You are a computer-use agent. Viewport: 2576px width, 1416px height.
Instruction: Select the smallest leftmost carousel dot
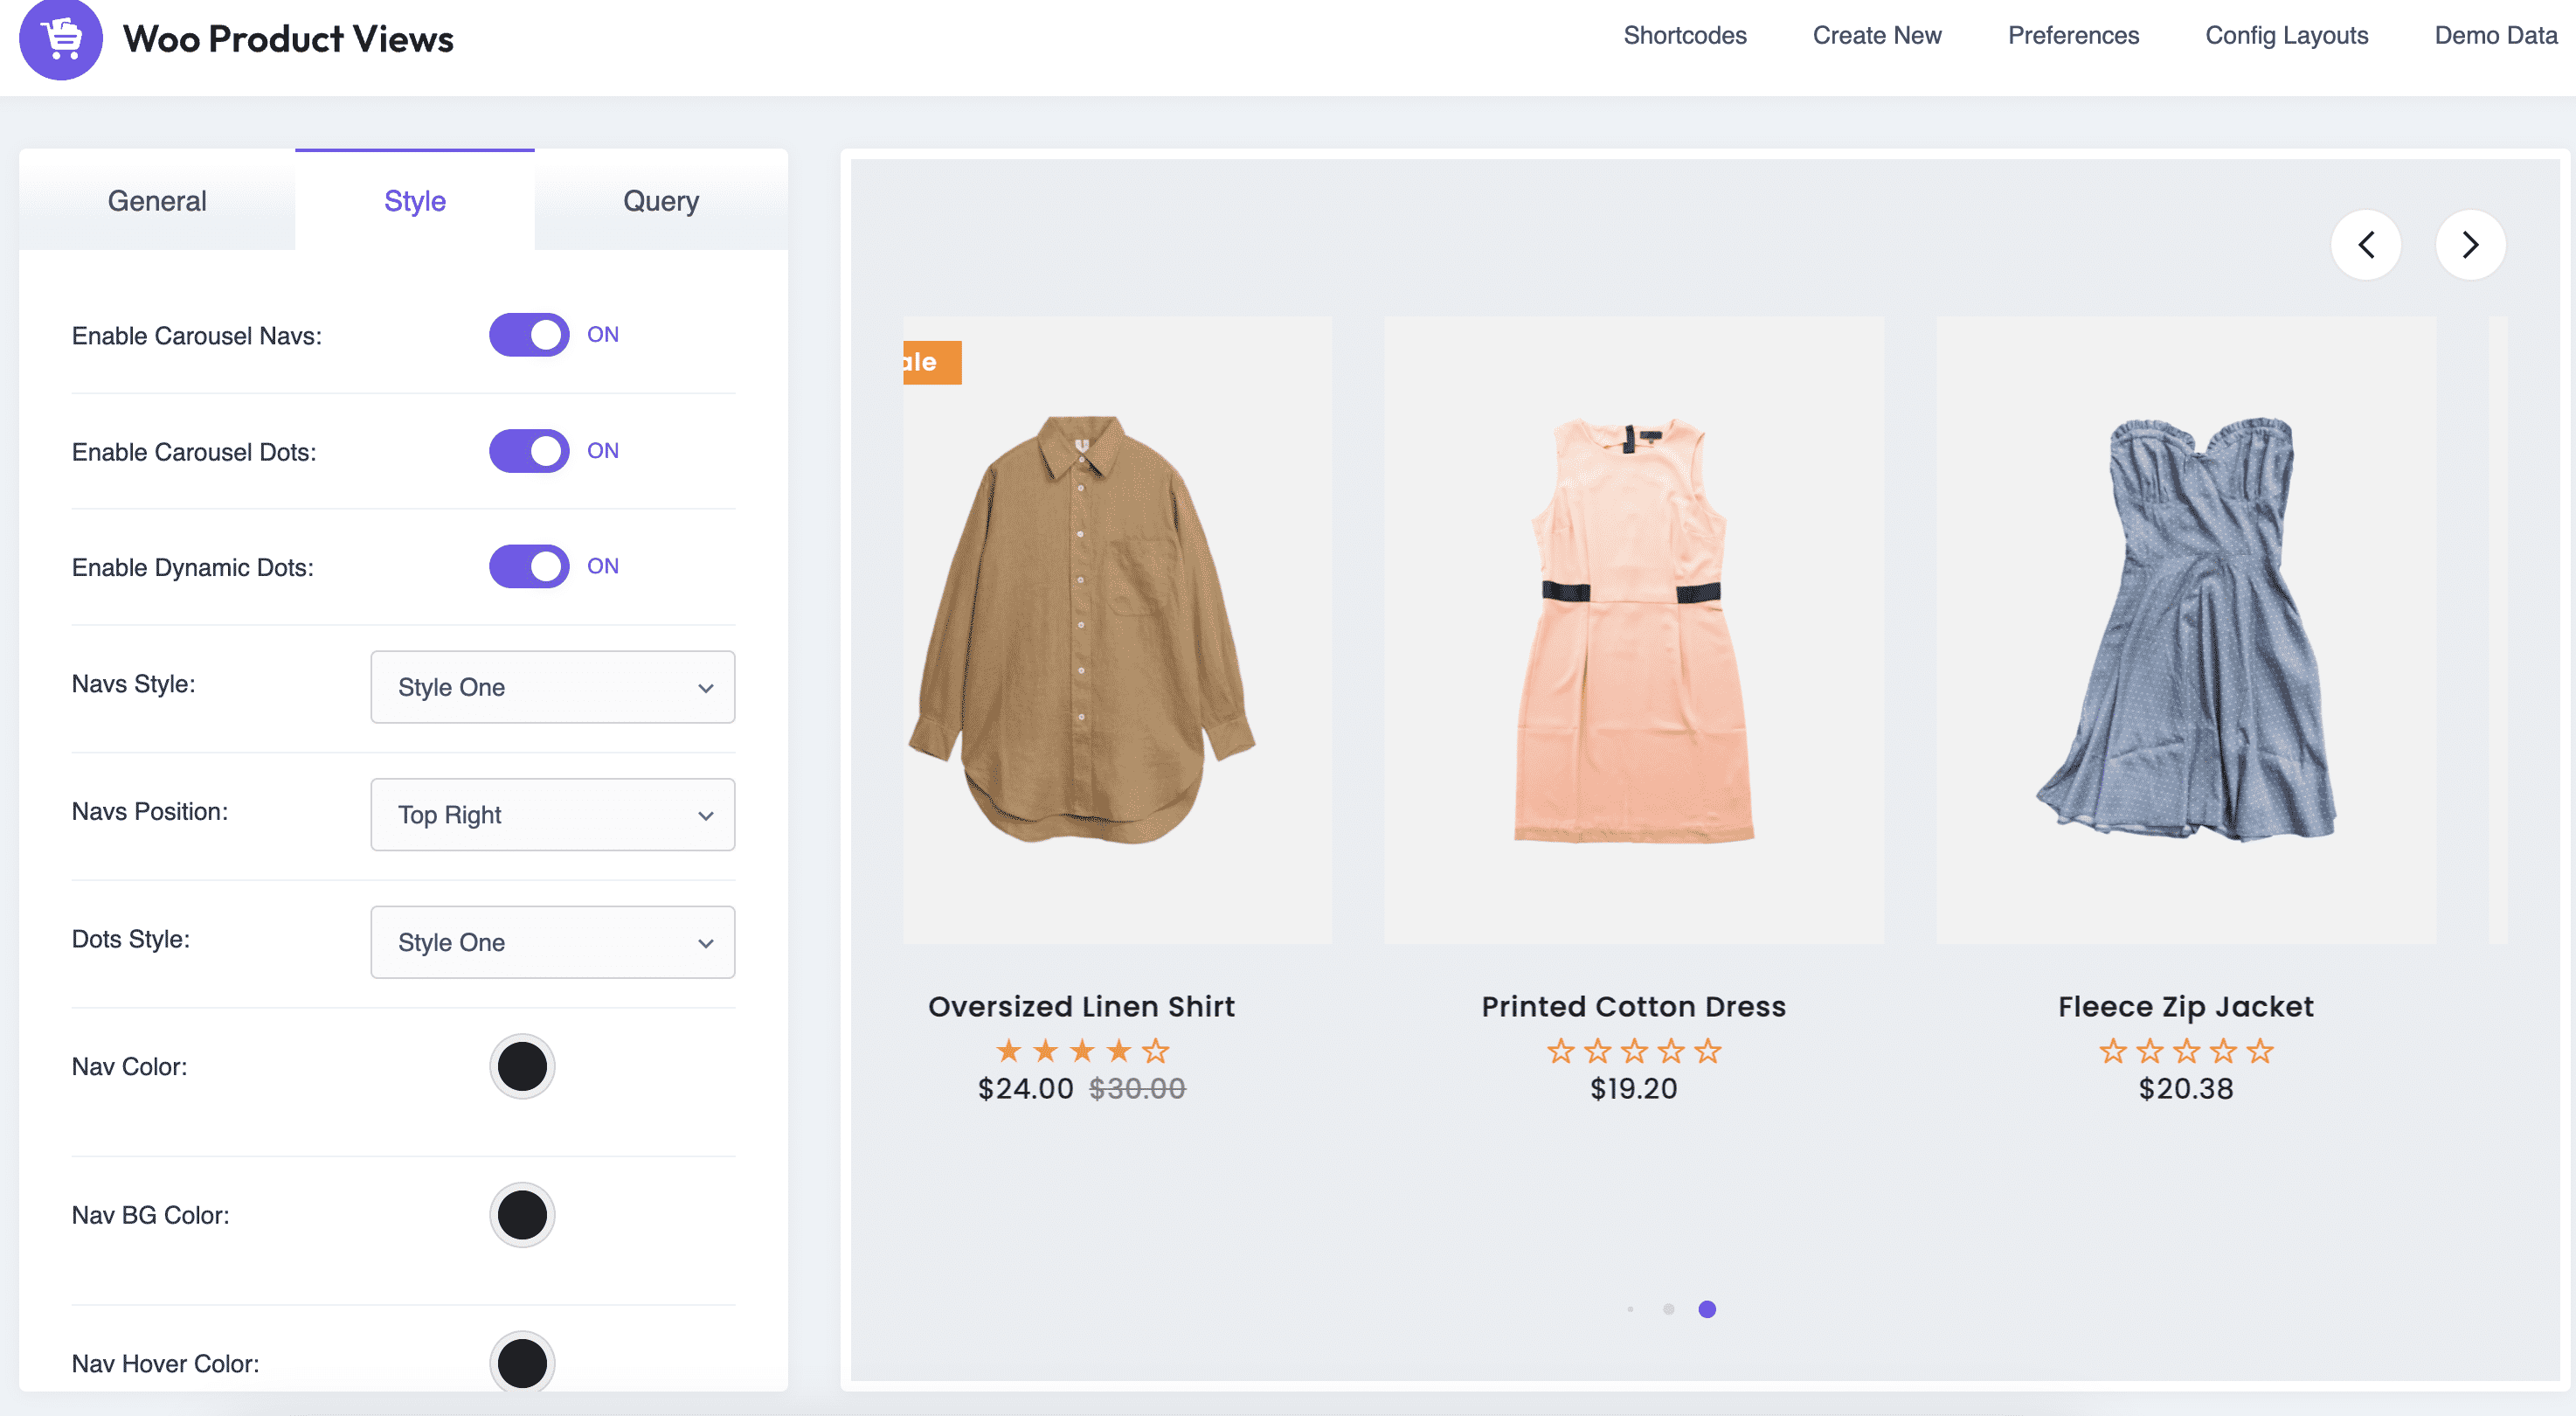click(1630, 1309)
